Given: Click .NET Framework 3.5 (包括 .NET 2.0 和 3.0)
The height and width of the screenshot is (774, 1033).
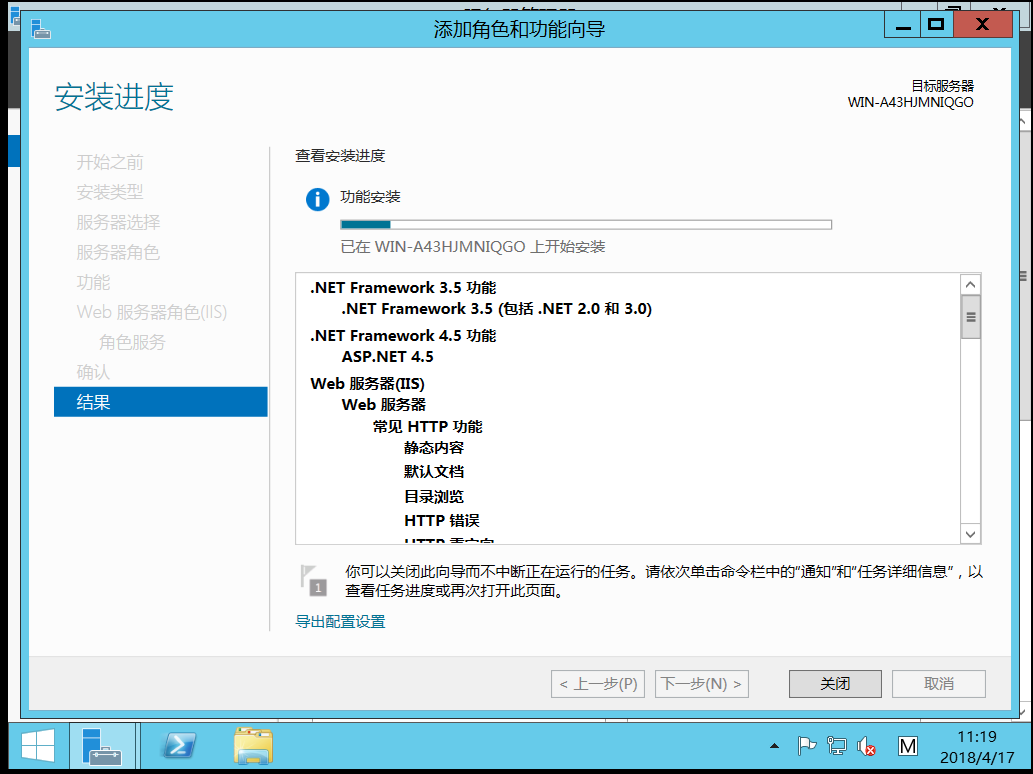Looking at the screenshot, I should [x=497, y=309].
